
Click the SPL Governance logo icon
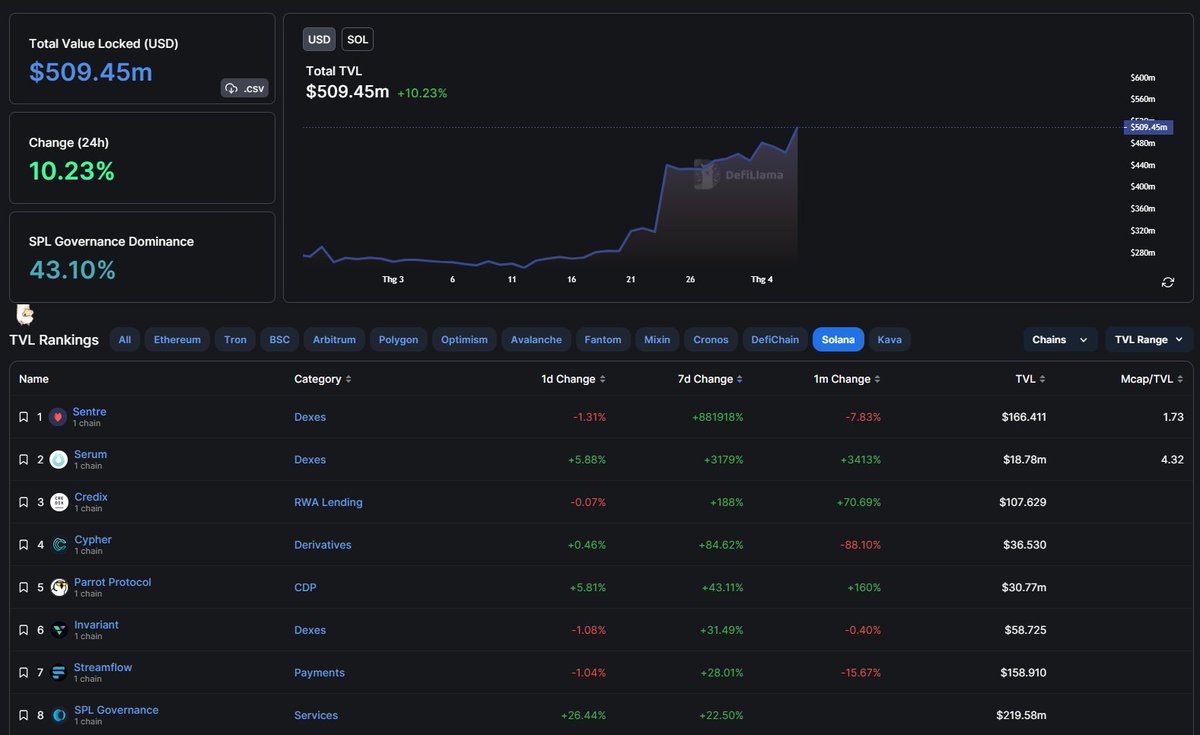(x=59, y=715)
